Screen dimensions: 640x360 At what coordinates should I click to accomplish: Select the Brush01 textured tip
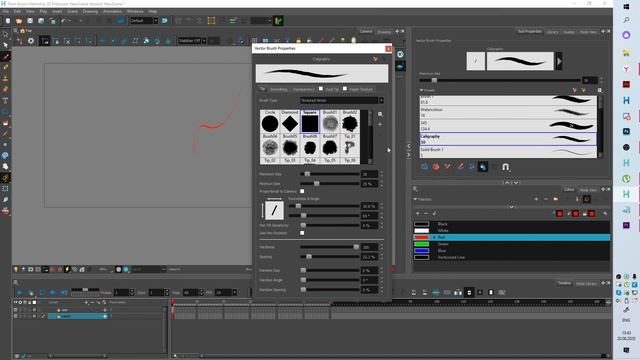(330, 121)
